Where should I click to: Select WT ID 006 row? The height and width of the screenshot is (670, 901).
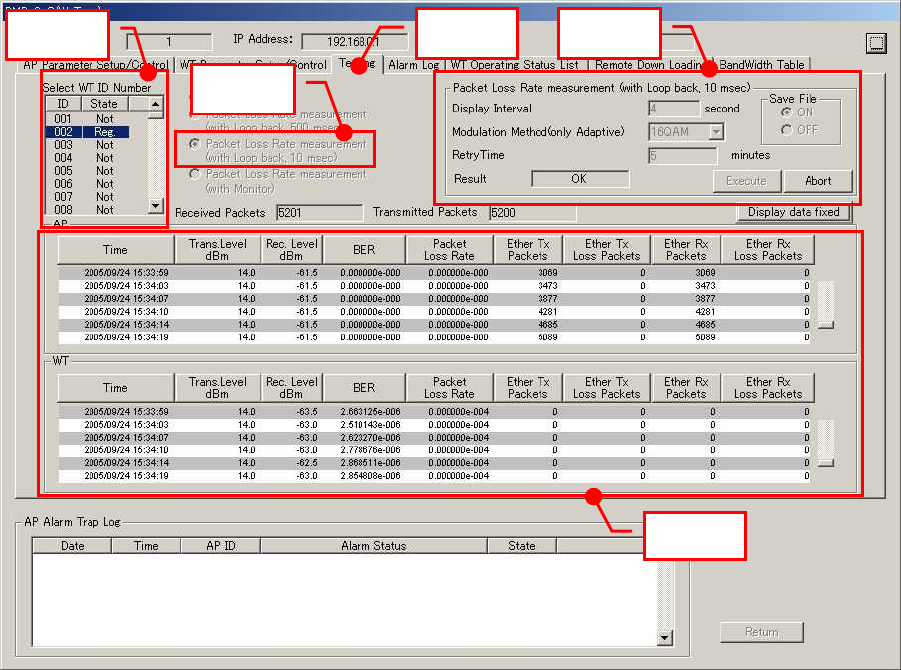pos(87,184)
